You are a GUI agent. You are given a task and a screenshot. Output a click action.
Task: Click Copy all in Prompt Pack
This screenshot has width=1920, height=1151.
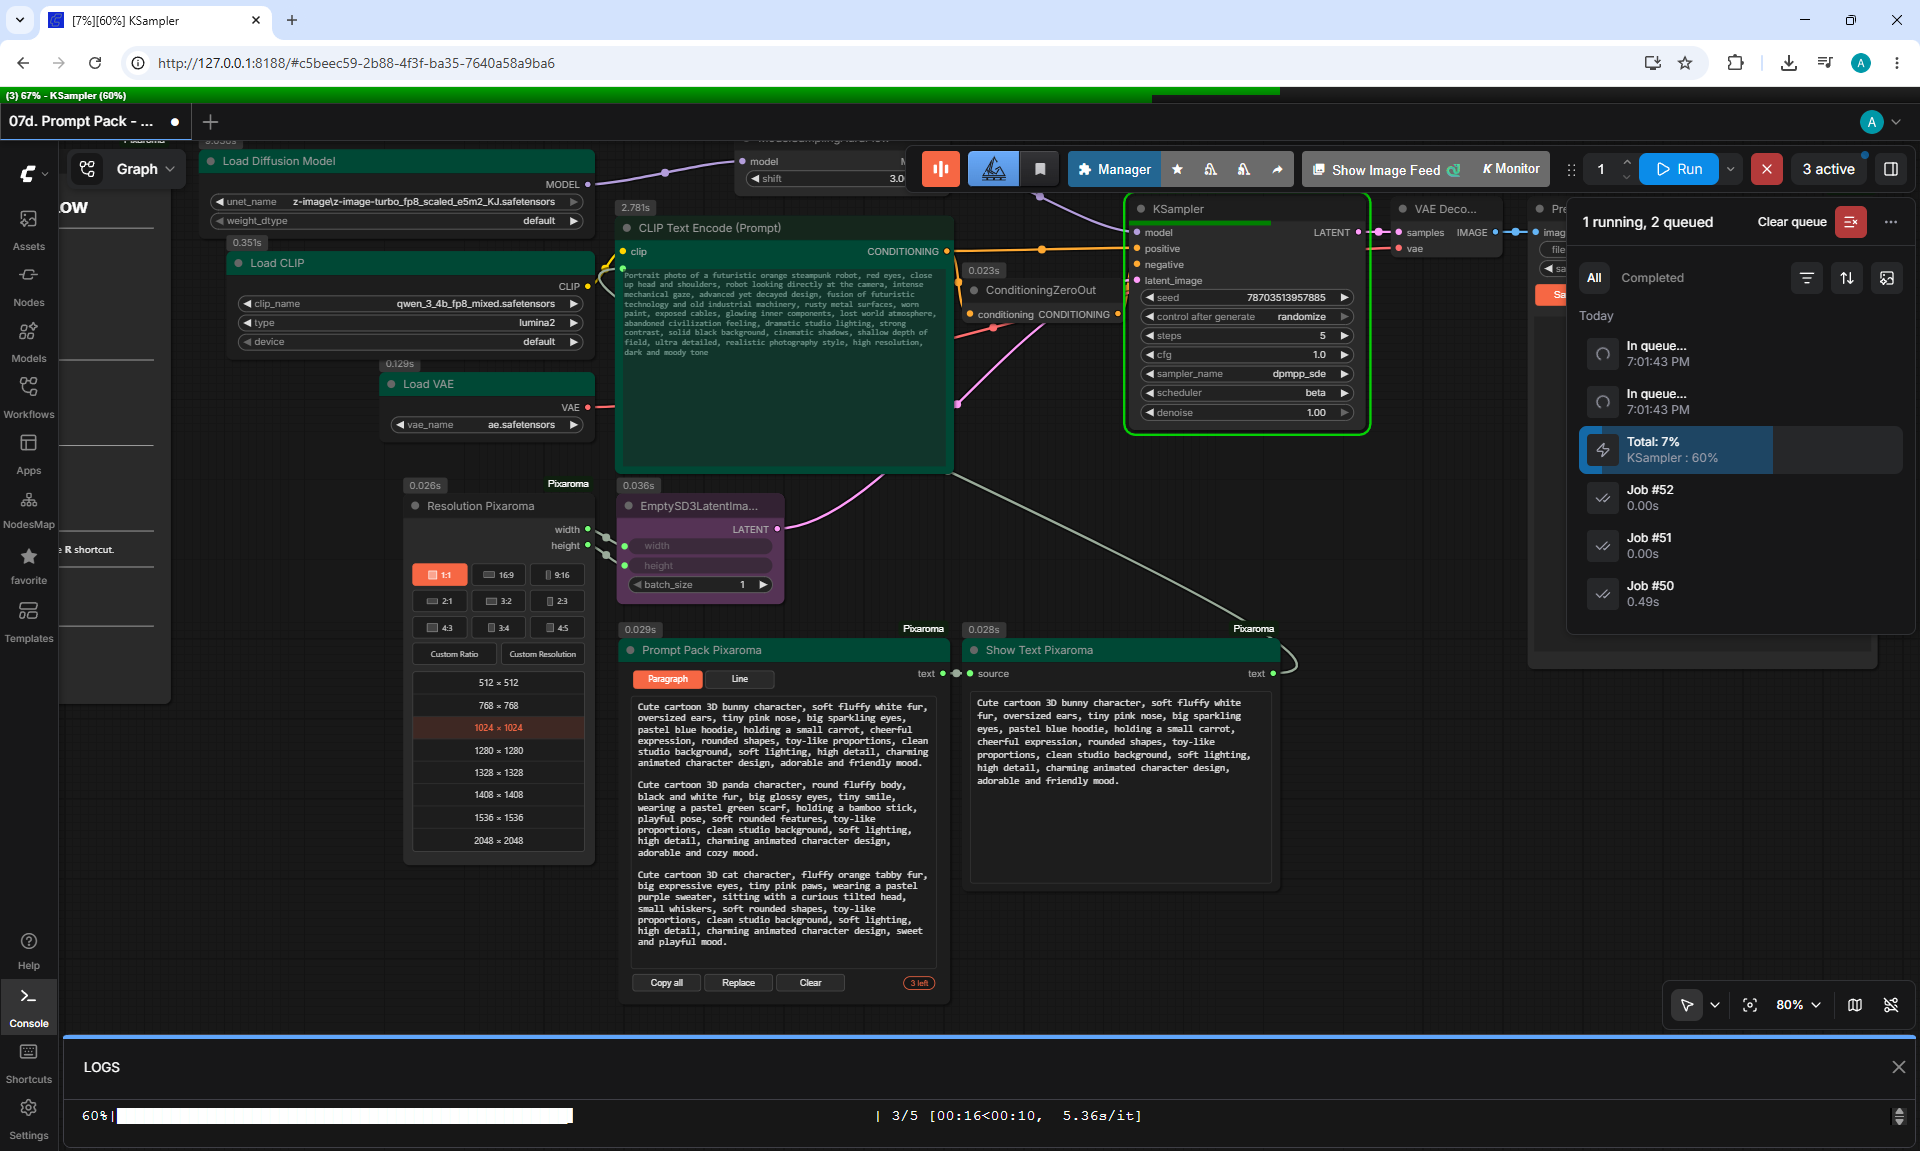(667, 983)
